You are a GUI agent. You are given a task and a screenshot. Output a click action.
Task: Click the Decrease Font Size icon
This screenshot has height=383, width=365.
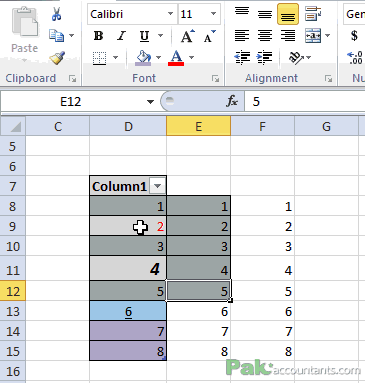[x=210, y=36]
